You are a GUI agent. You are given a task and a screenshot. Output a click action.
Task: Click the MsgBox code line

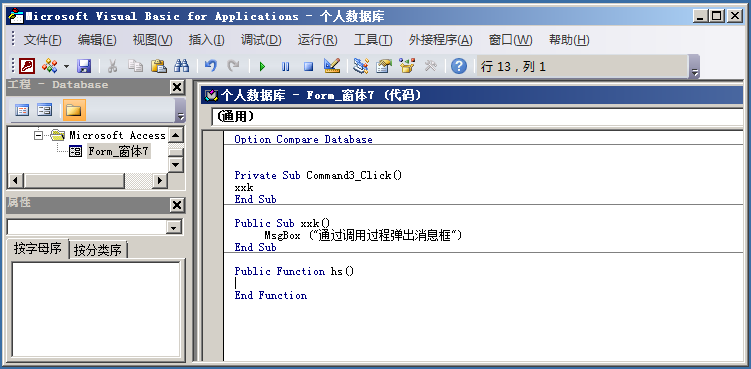point(363,235)
